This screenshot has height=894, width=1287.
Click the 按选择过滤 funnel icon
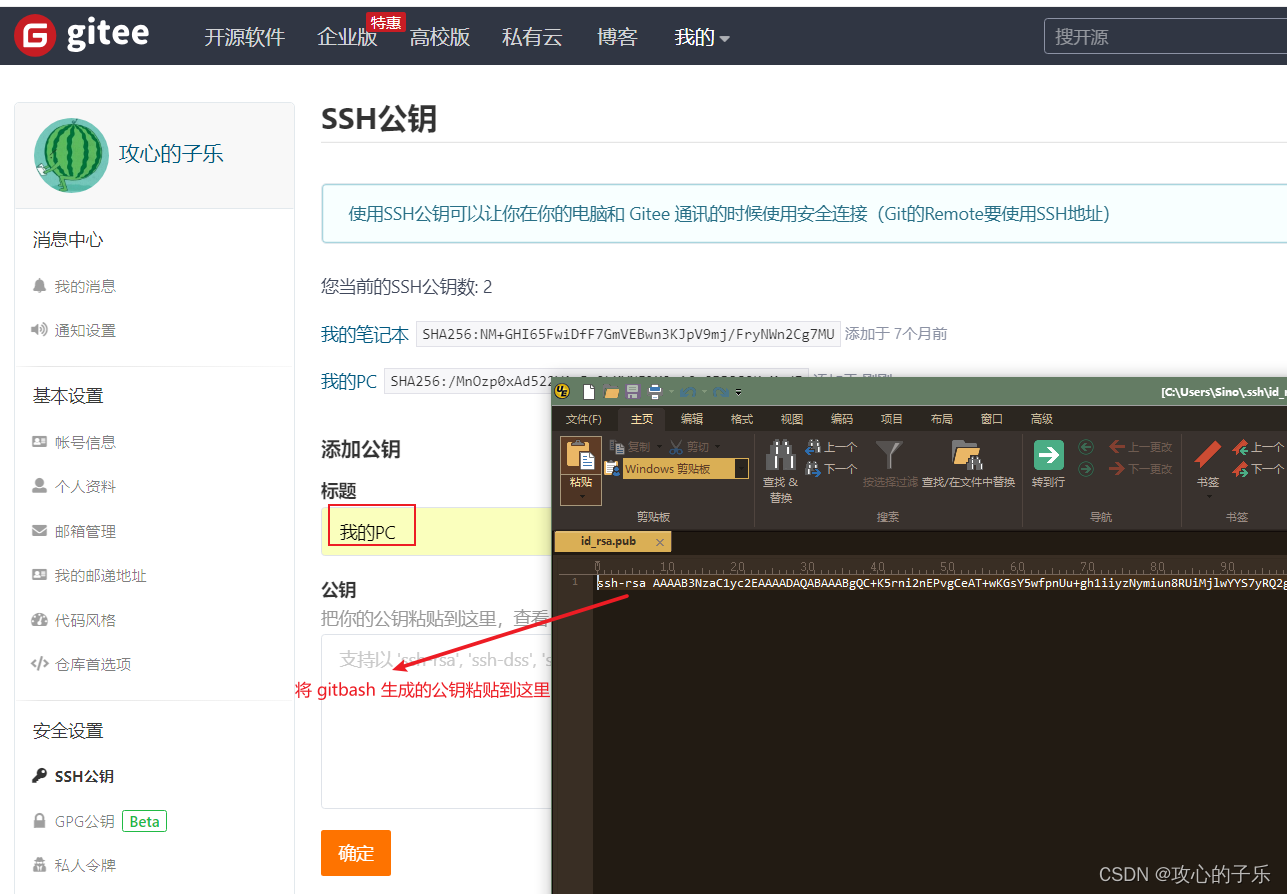tap(889, 455)
